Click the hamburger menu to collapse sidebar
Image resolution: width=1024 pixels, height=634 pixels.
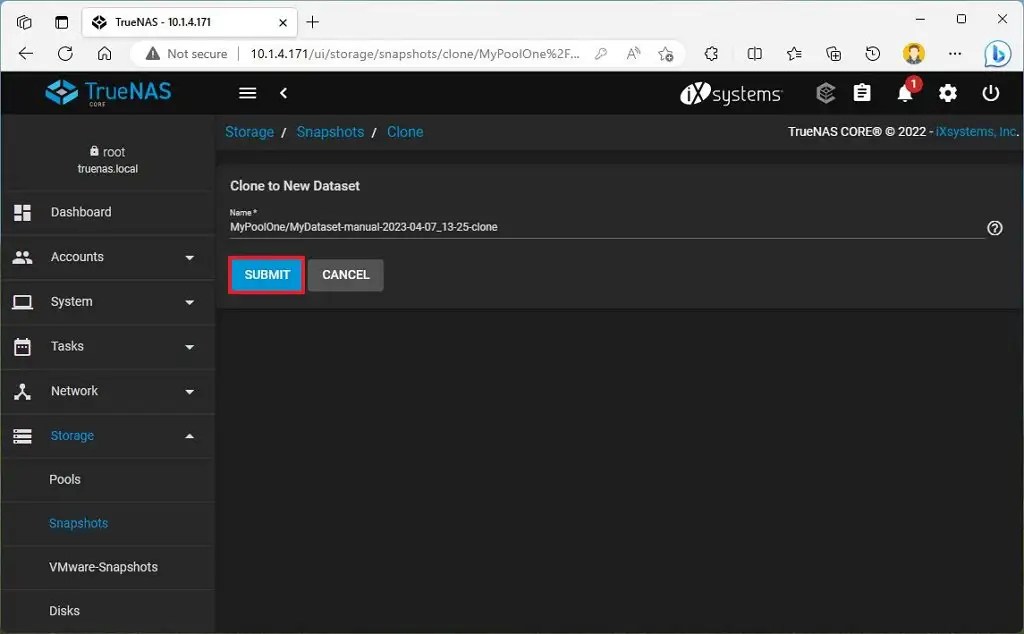tap(247, 92)
